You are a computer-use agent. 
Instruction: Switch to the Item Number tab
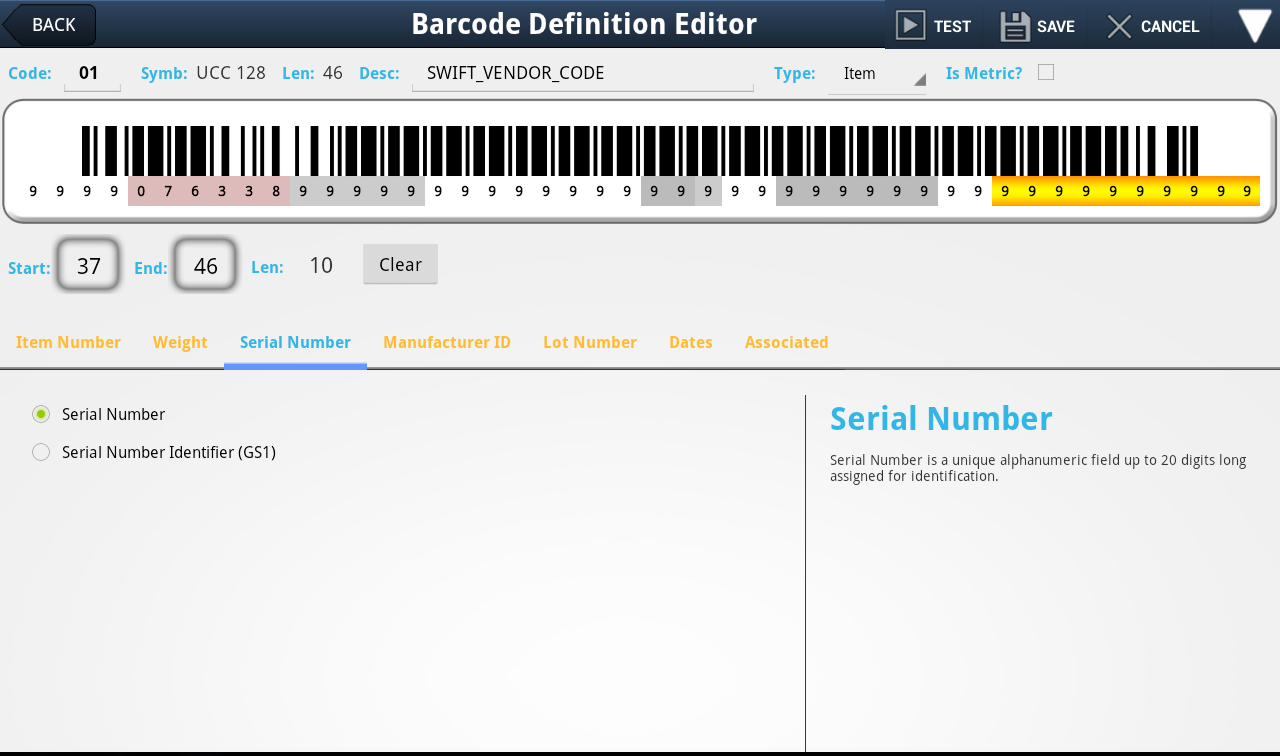(68, 343)
